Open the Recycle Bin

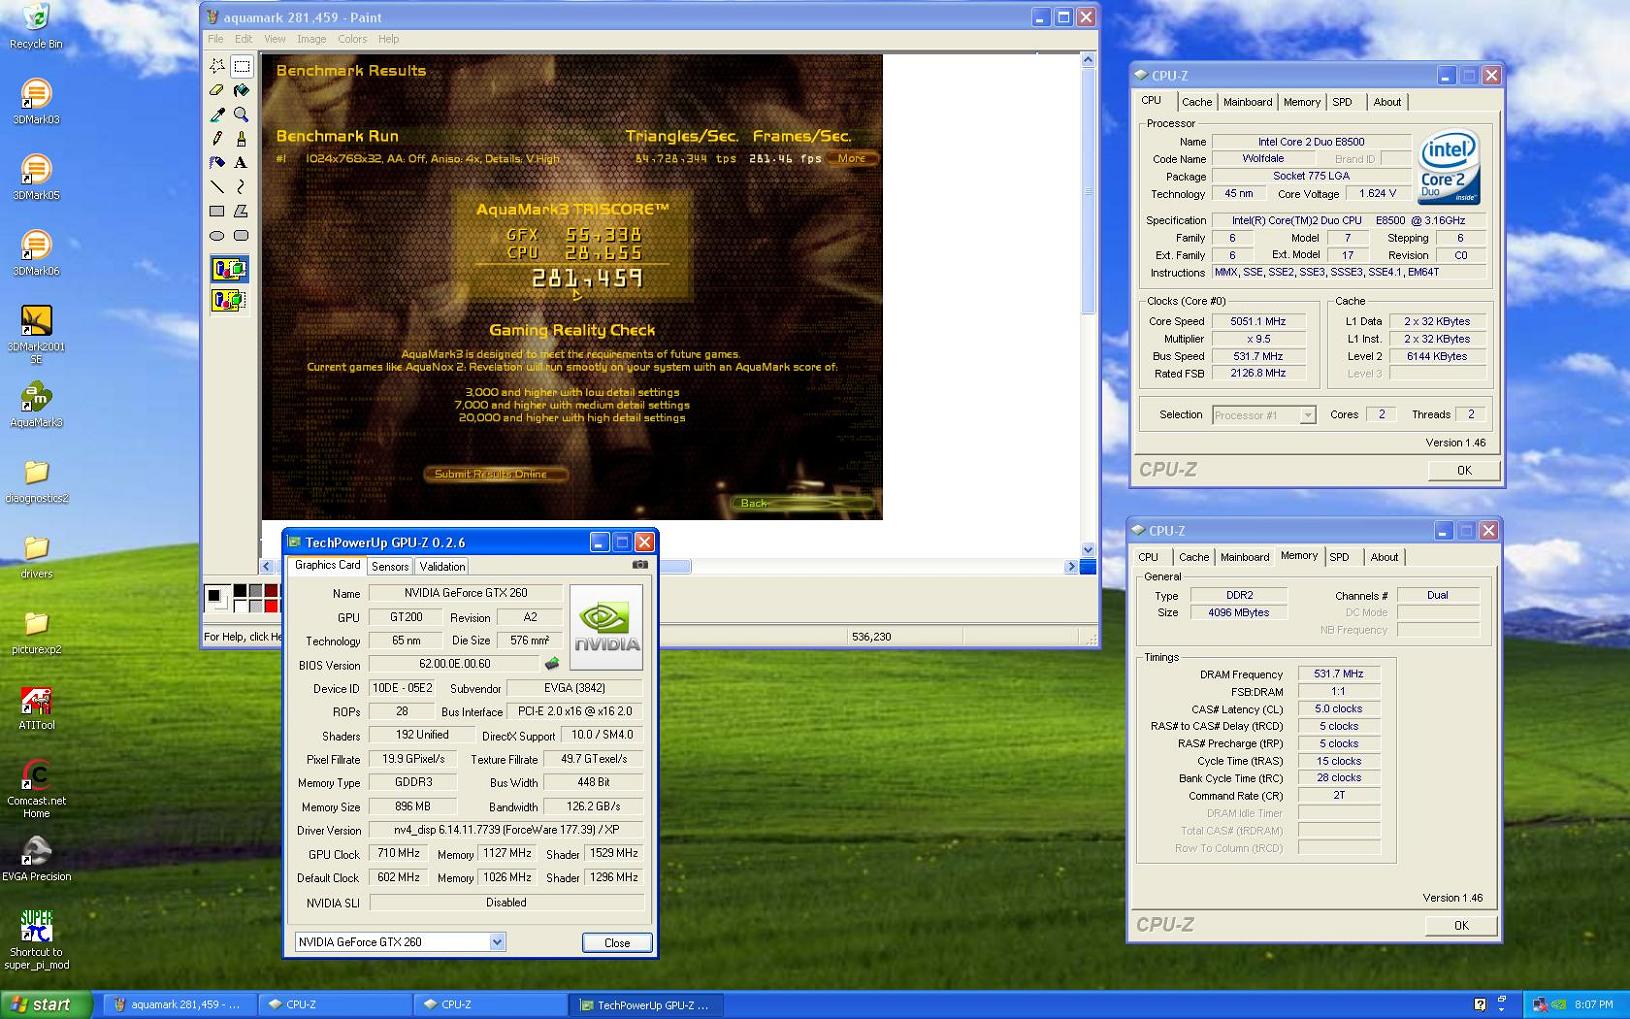[36, 26]
